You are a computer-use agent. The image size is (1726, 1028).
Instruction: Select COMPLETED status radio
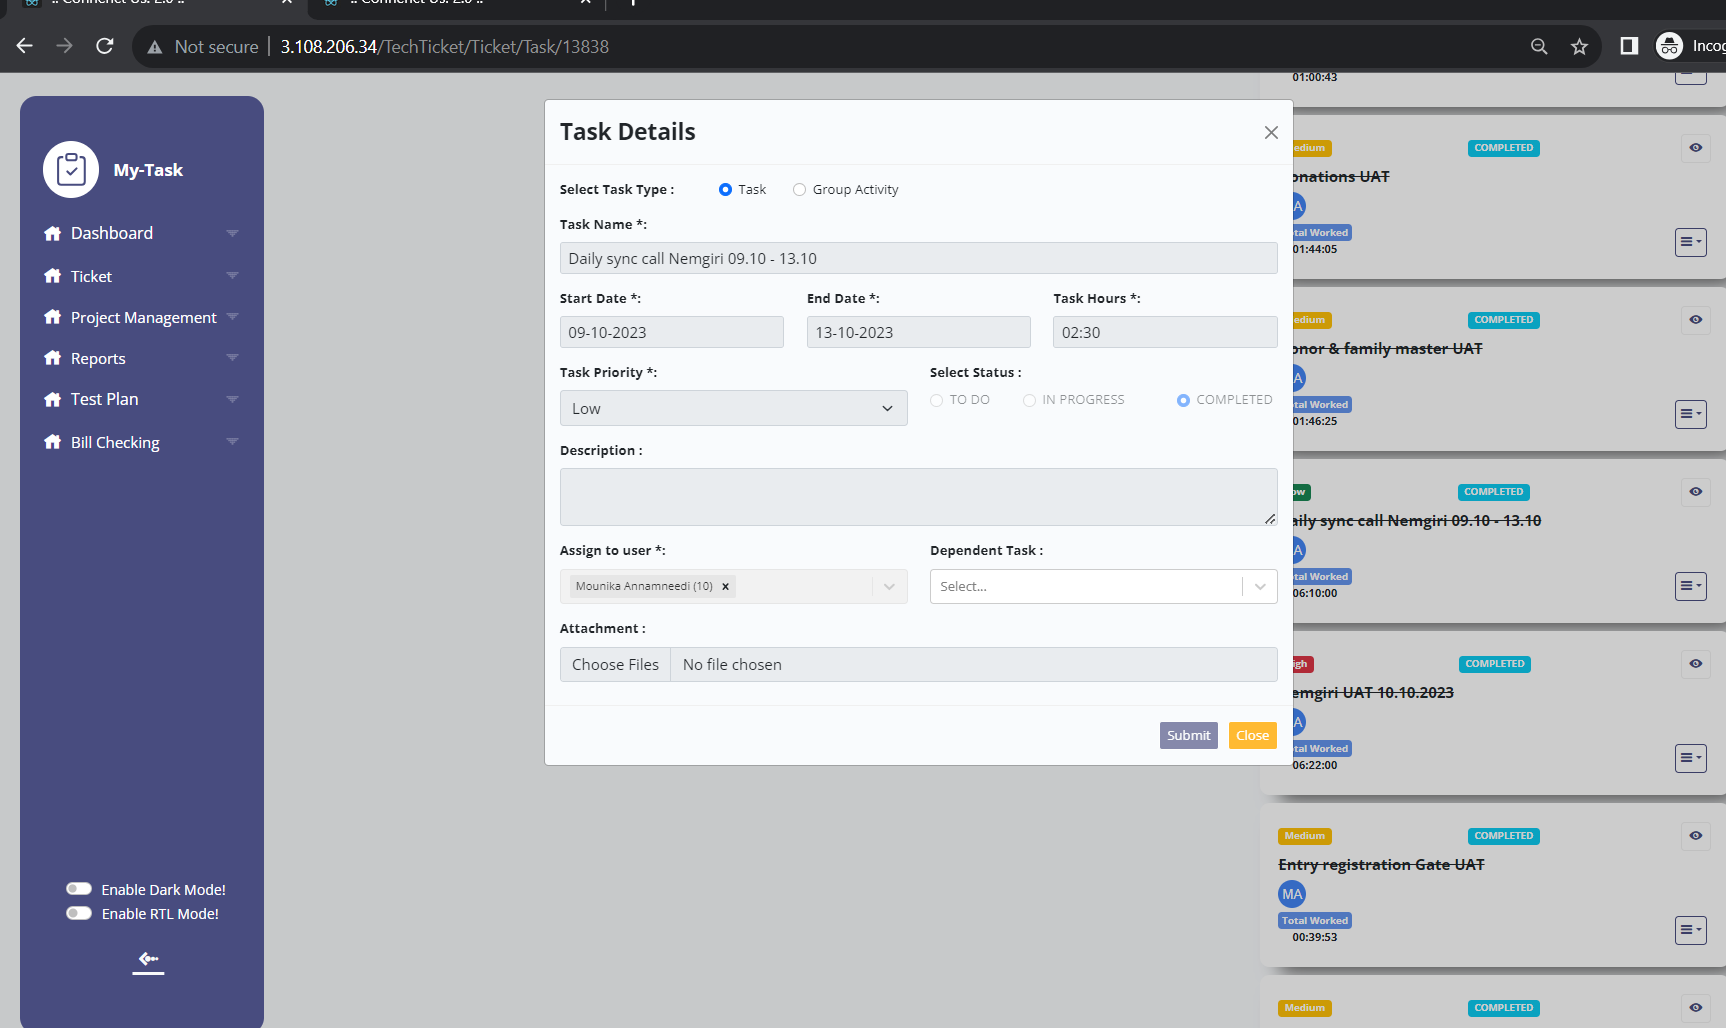pos(1184,400)
